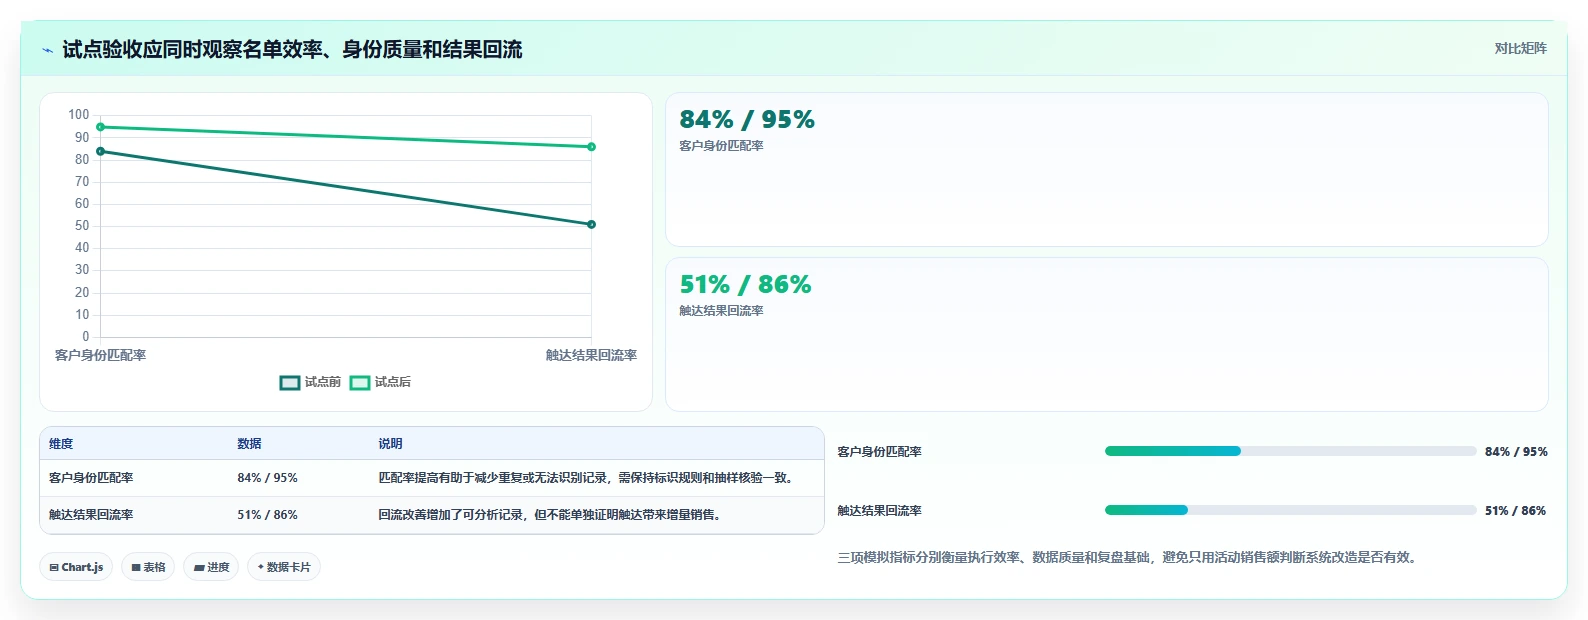Click the 84% / 95% value beside the progress bar
The height and width of the screenshot is (620, 1588).
tap(1516, 452)
